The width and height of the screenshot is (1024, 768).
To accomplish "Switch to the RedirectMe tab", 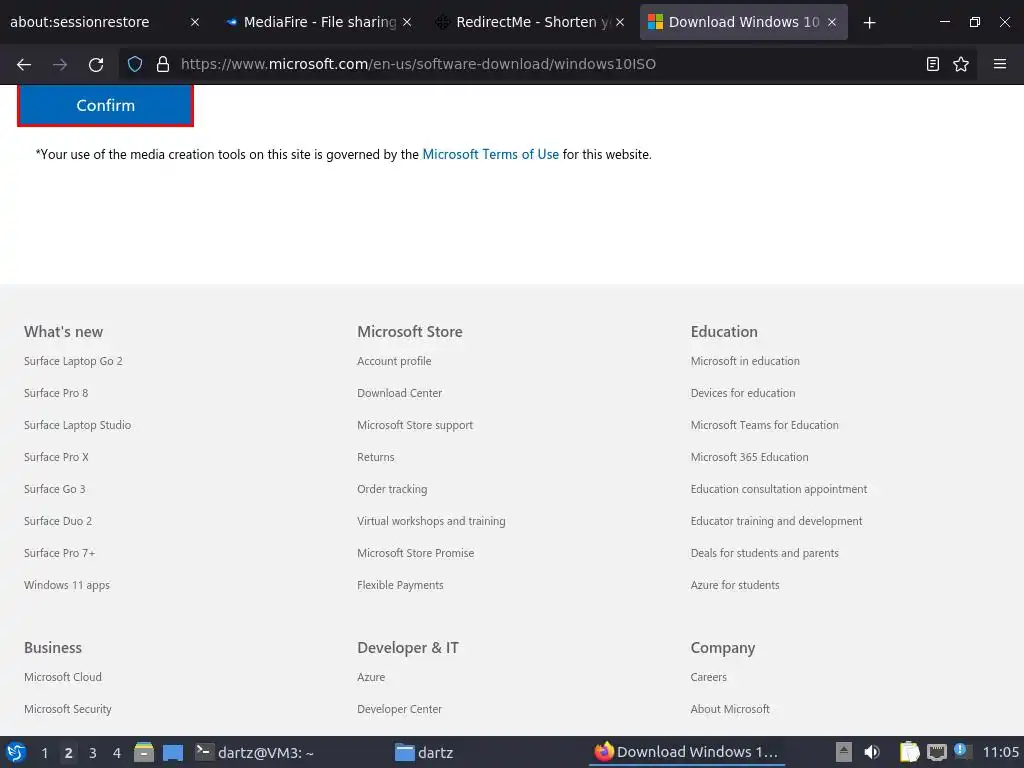I will (x=532, y=22).
